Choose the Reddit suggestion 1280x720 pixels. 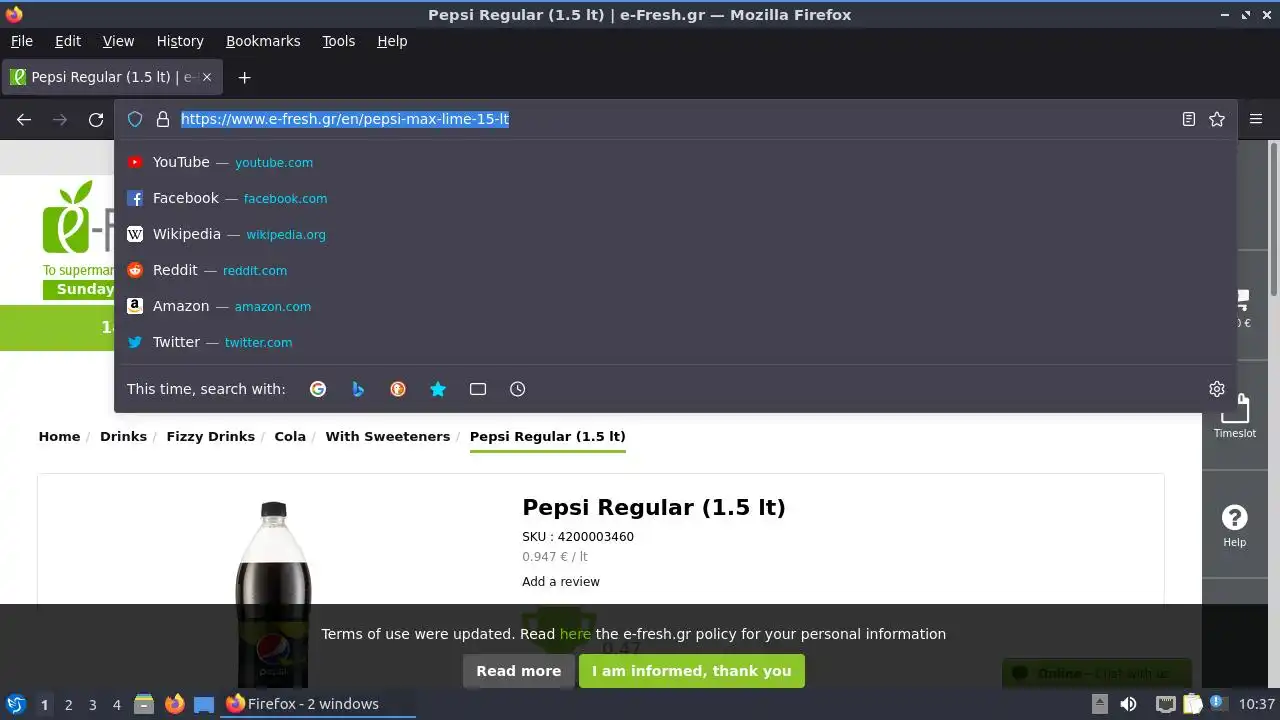click(x=675, y=270)
